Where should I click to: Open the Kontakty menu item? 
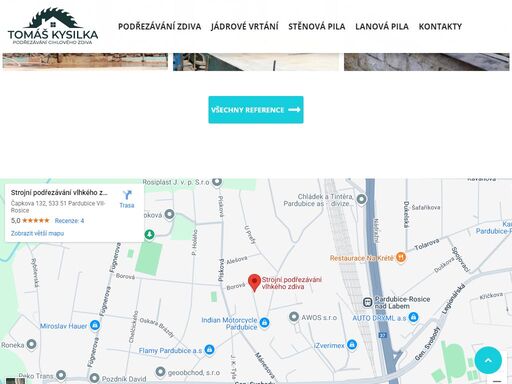[x=440, y=26]
